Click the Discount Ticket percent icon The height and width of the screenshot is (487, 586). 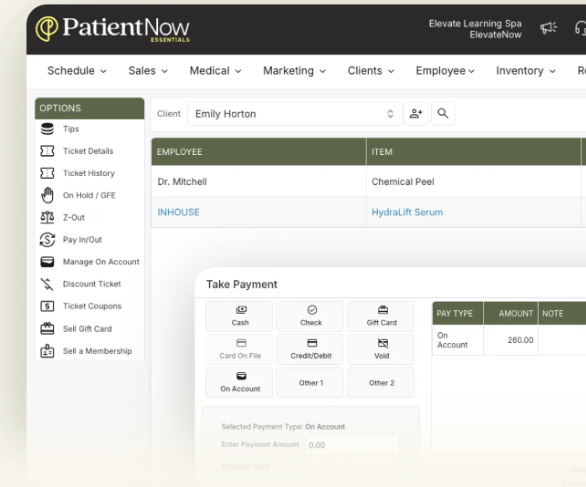tap(47, 284)
